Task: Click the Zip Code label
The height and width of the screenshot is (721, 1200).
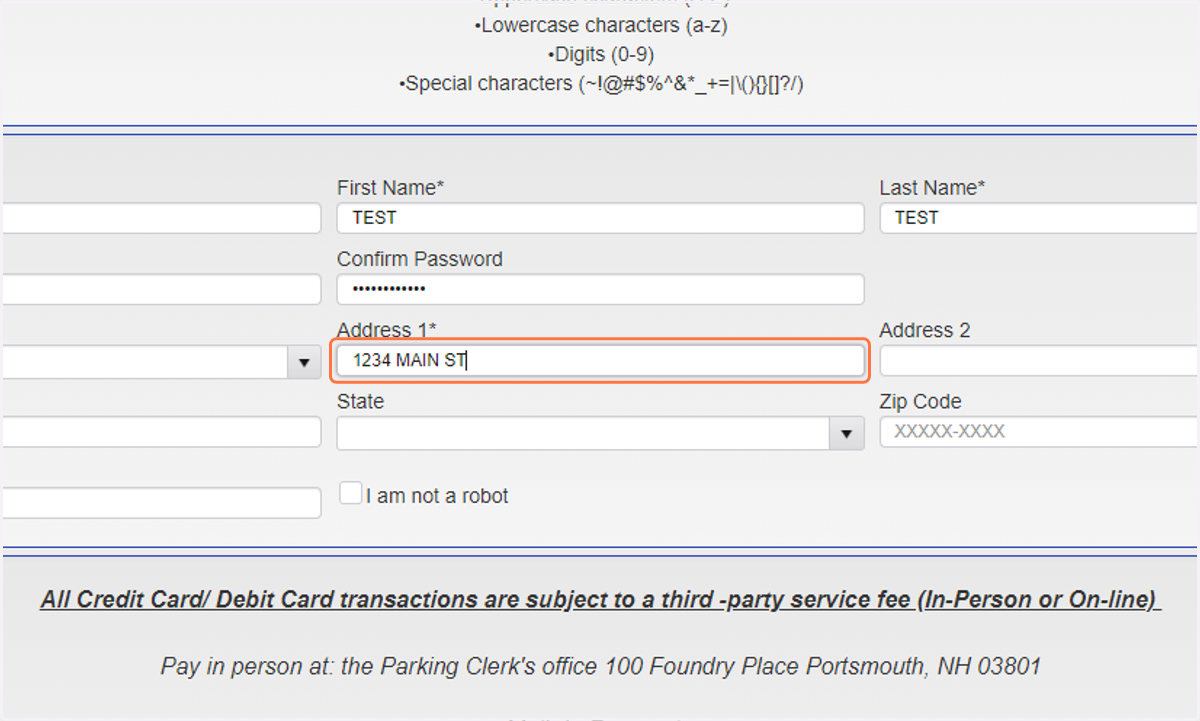Action: (920, 401)
